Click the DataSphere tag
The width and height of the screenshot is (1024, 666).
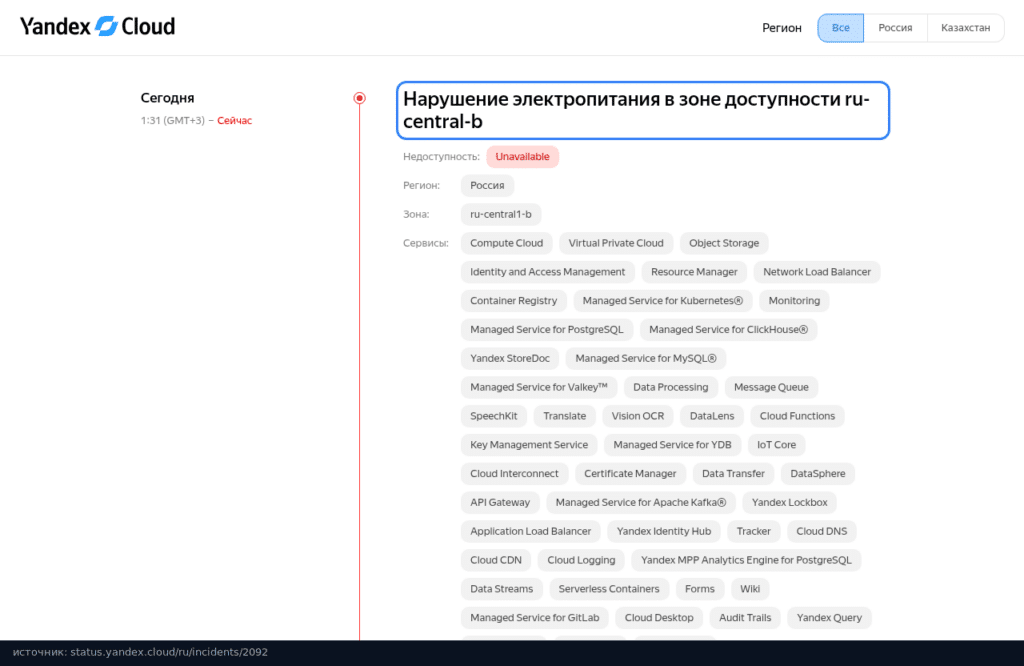point(818,473)
